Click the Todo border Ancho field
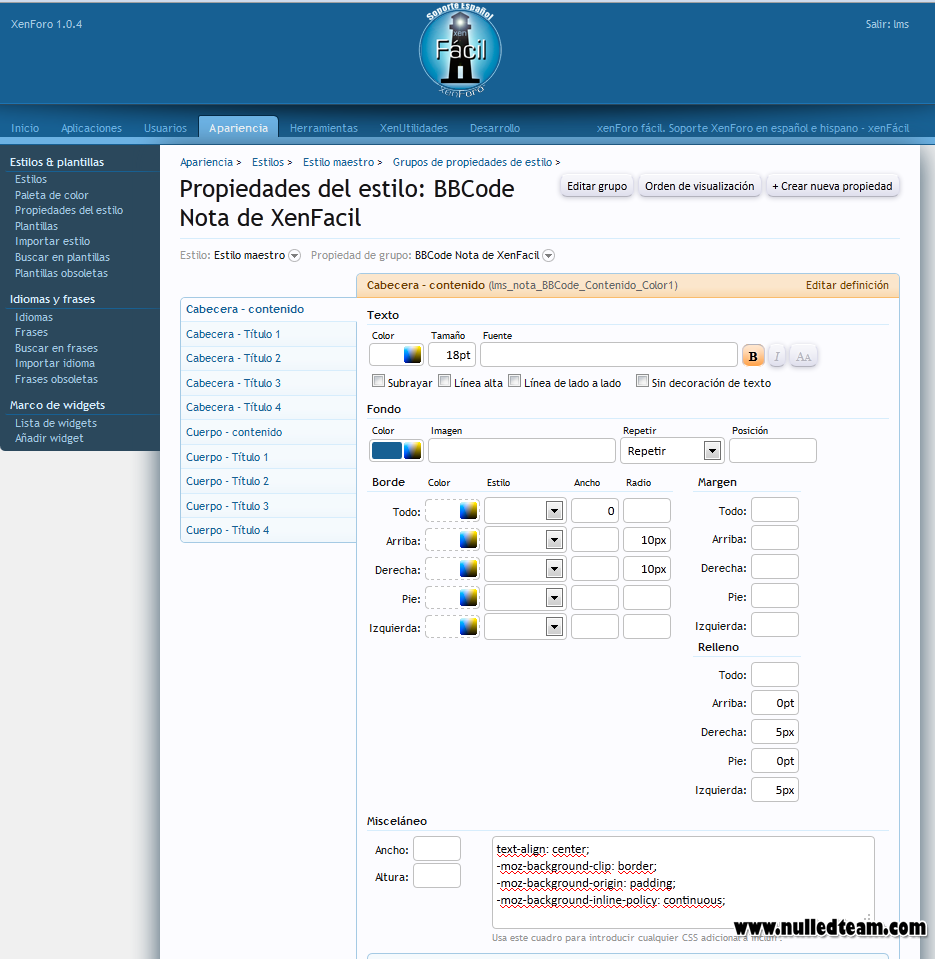The width and height of the screenshot is (935, 959). pyautogui.click(x=594, y=511)
